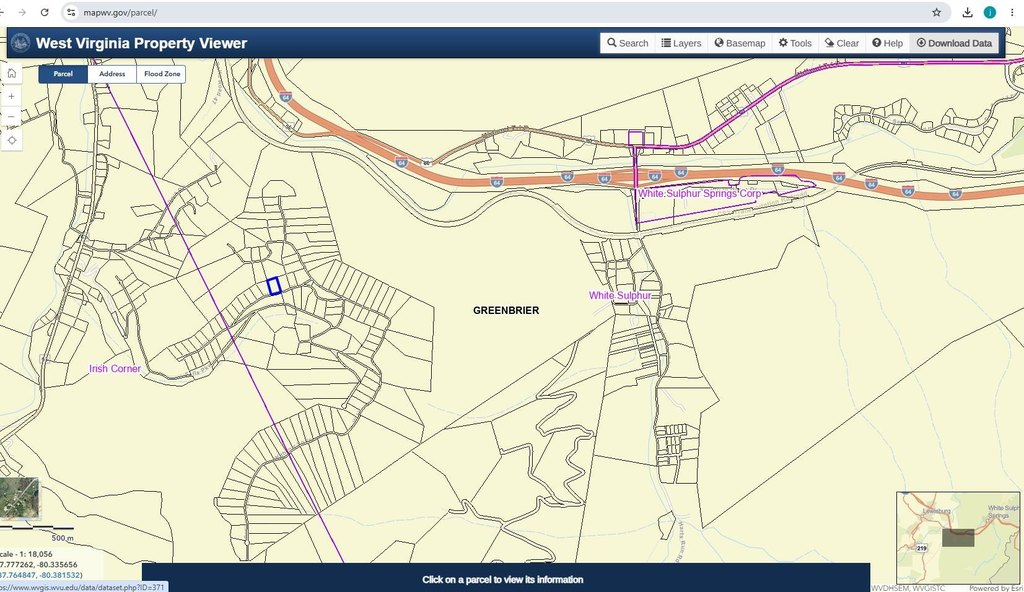
Task: View site information icon in address bar
Action: (71, 12)
